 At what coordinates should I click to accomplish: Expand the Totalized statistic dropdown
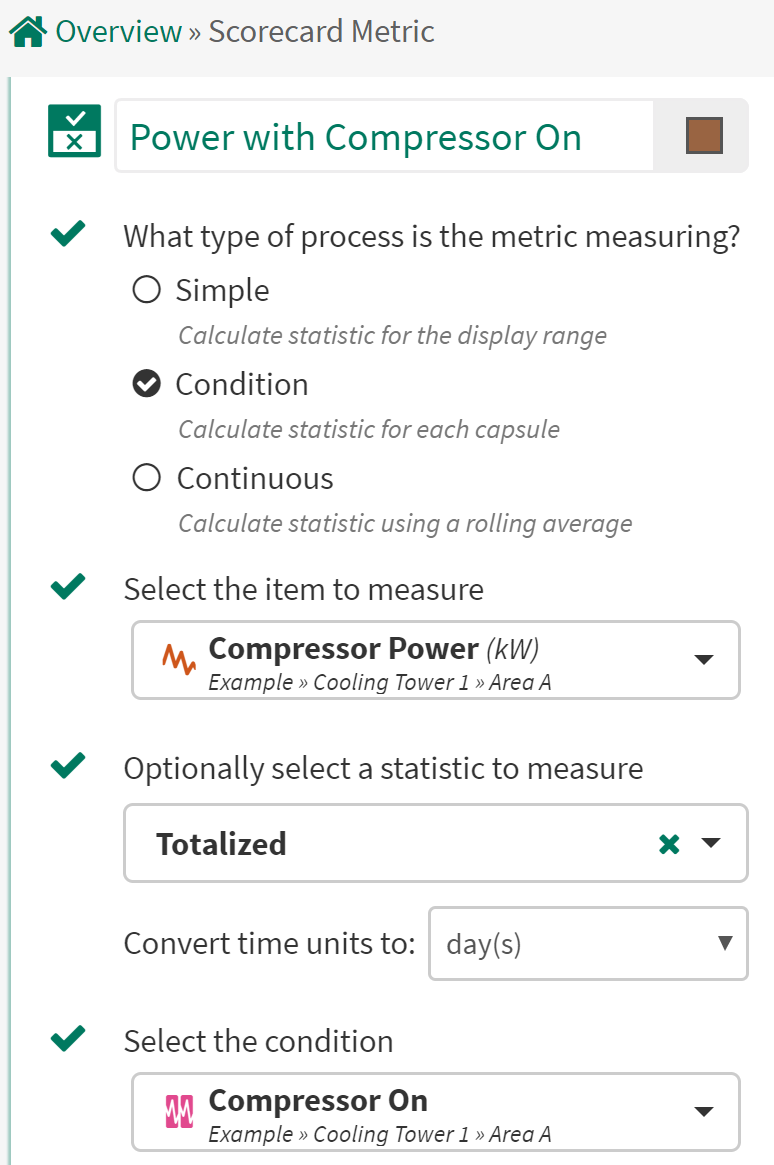point(711,843)
